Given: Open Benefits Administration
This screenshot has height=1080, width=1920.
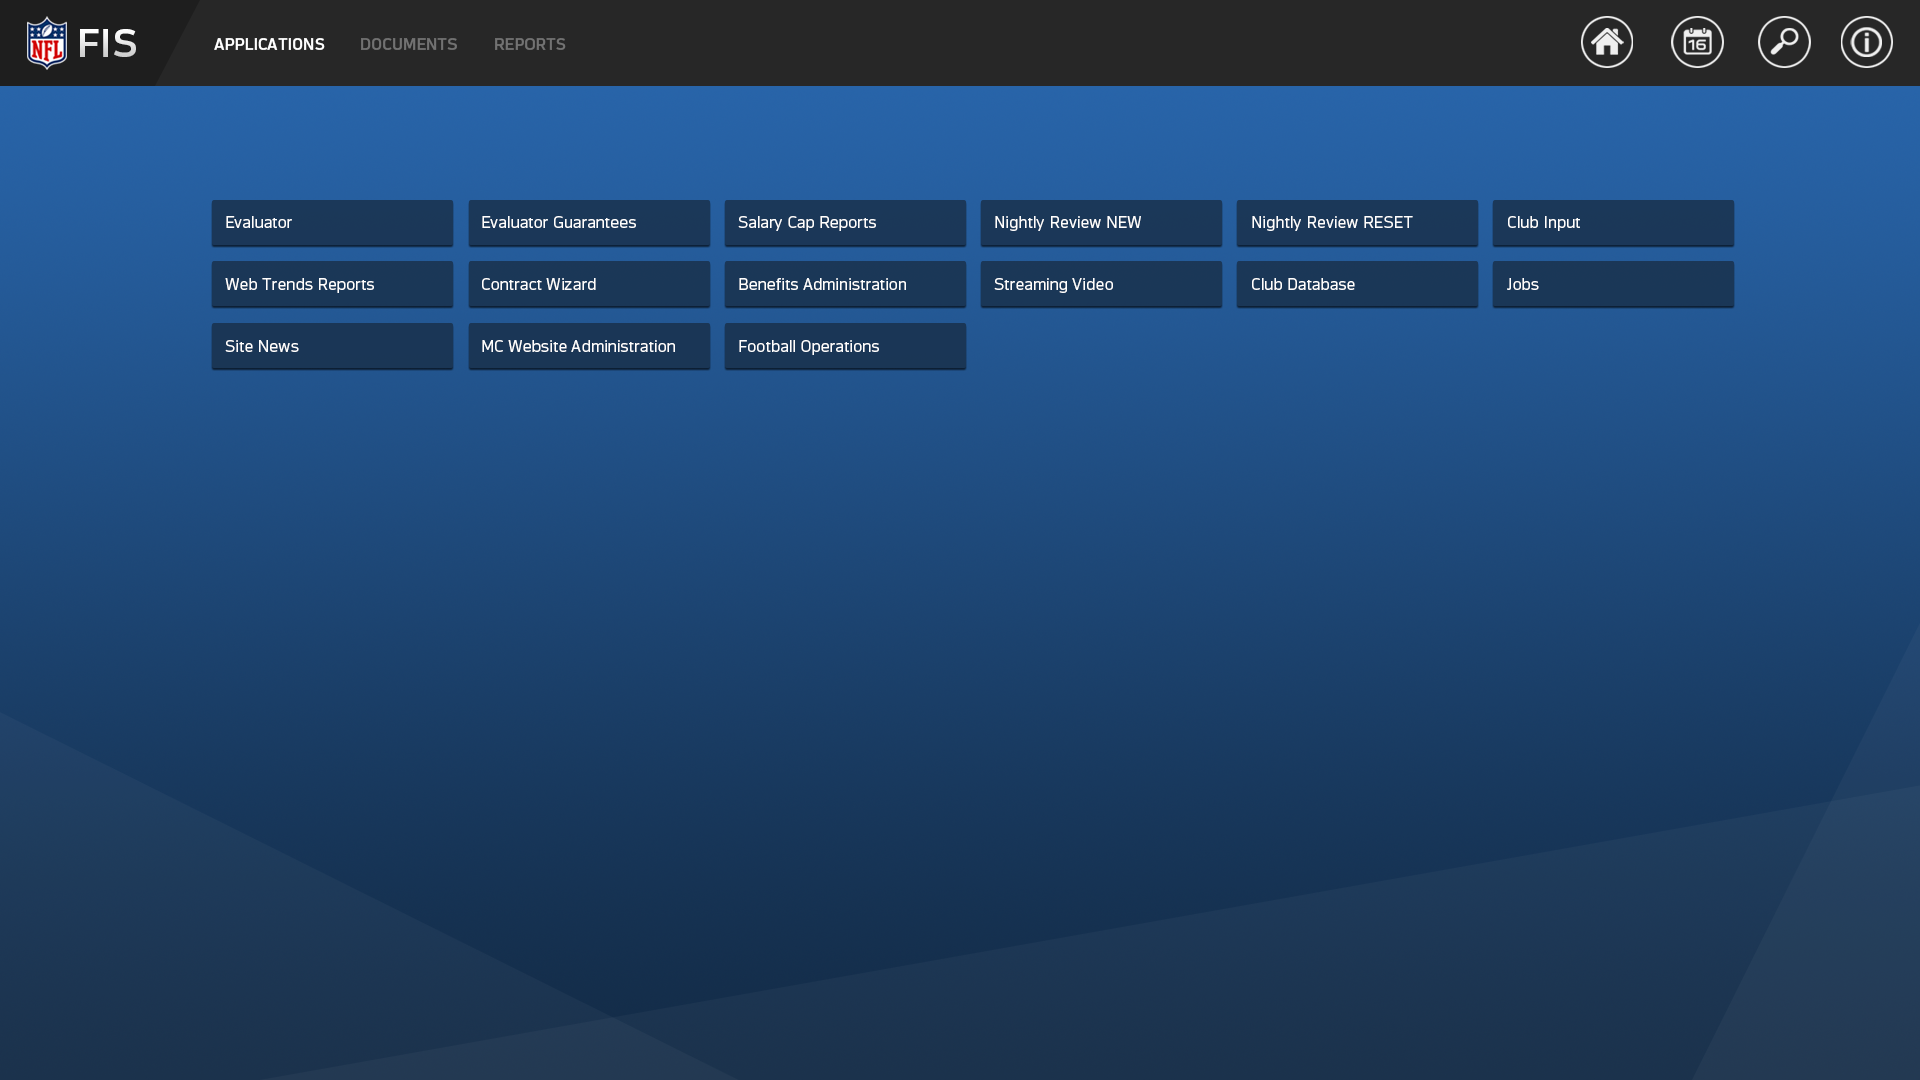Looking at the screenshot, I should [845, 284].
